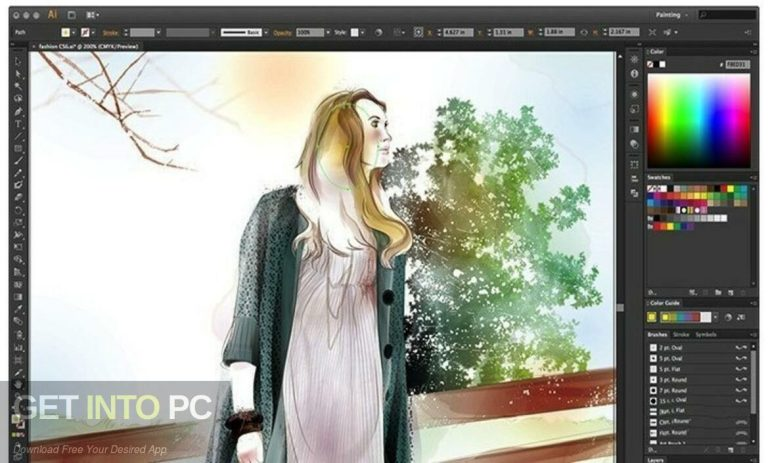Open the Basic brush definition dropdown
This screenshot has height=463, width=768.
pyautogui.click(x=266, y=32)
